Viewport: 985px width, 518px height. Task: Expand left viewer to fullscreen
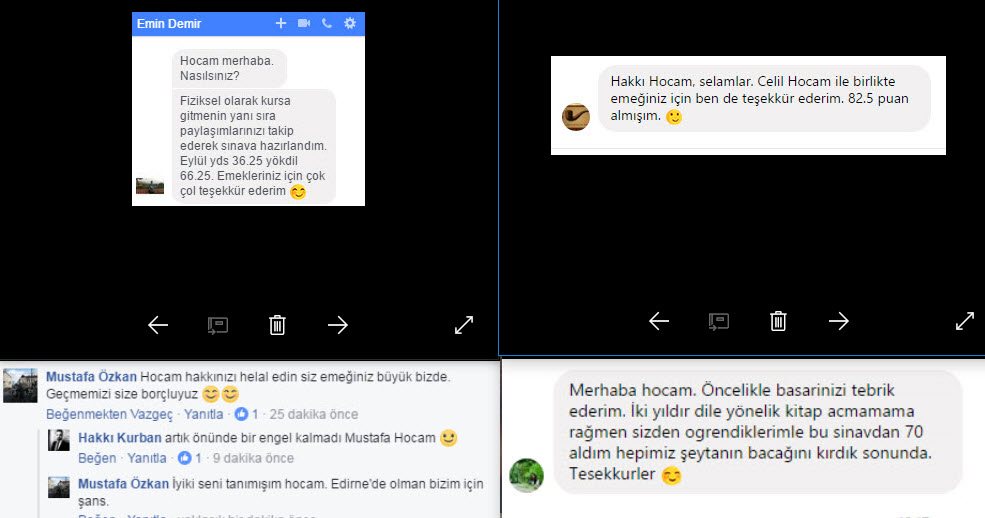pos(464,325)
